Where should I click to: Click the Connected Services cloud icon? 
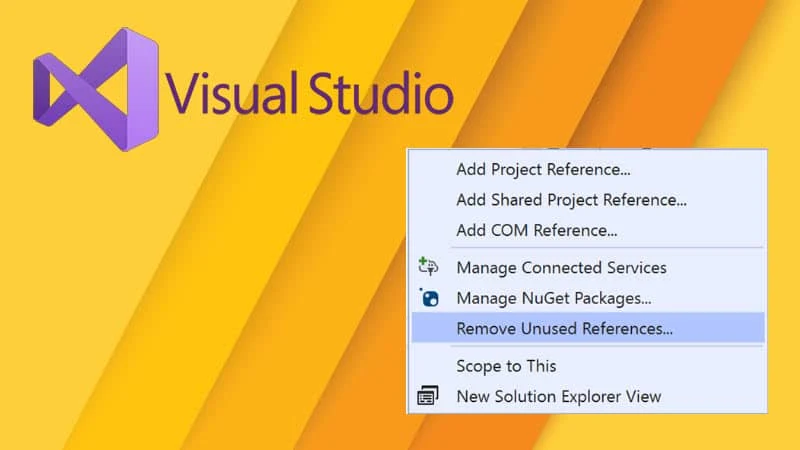point(428,266)
